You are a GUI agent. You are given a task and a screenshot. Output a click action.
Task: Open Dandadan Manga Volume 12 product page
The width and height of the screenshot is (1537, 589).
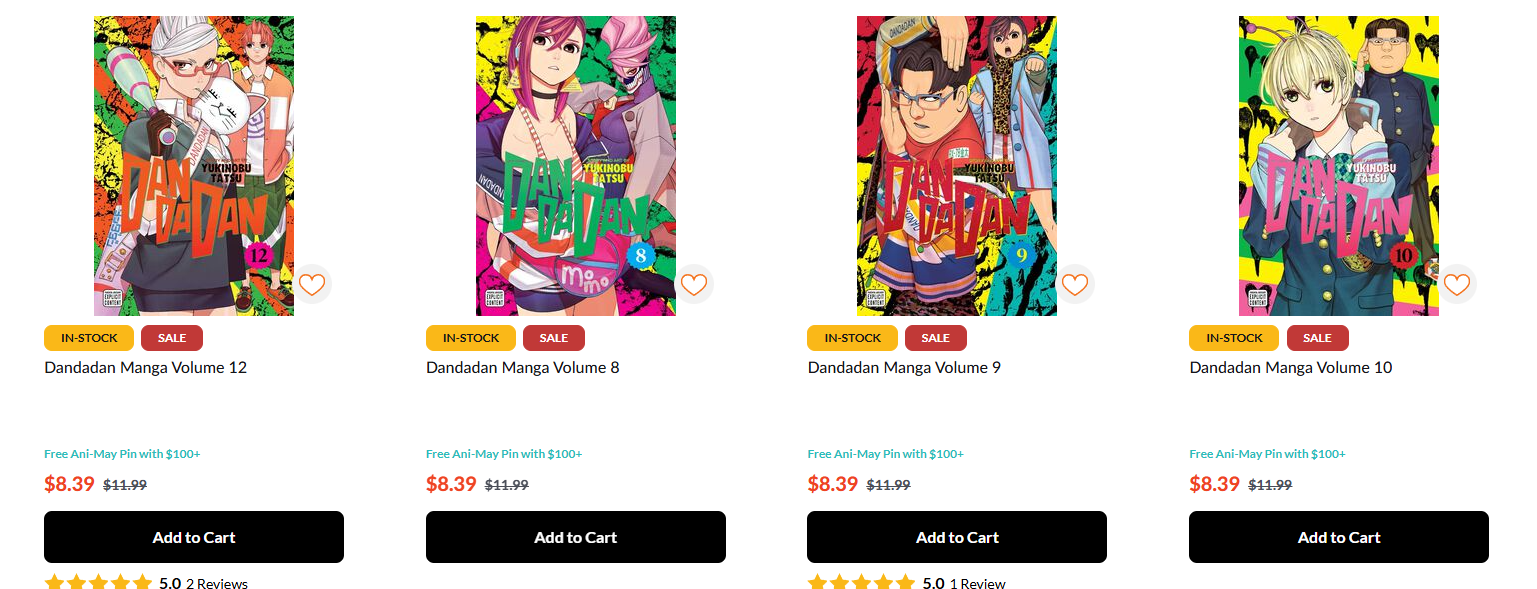pyautogui.click(x=145, y=367)
